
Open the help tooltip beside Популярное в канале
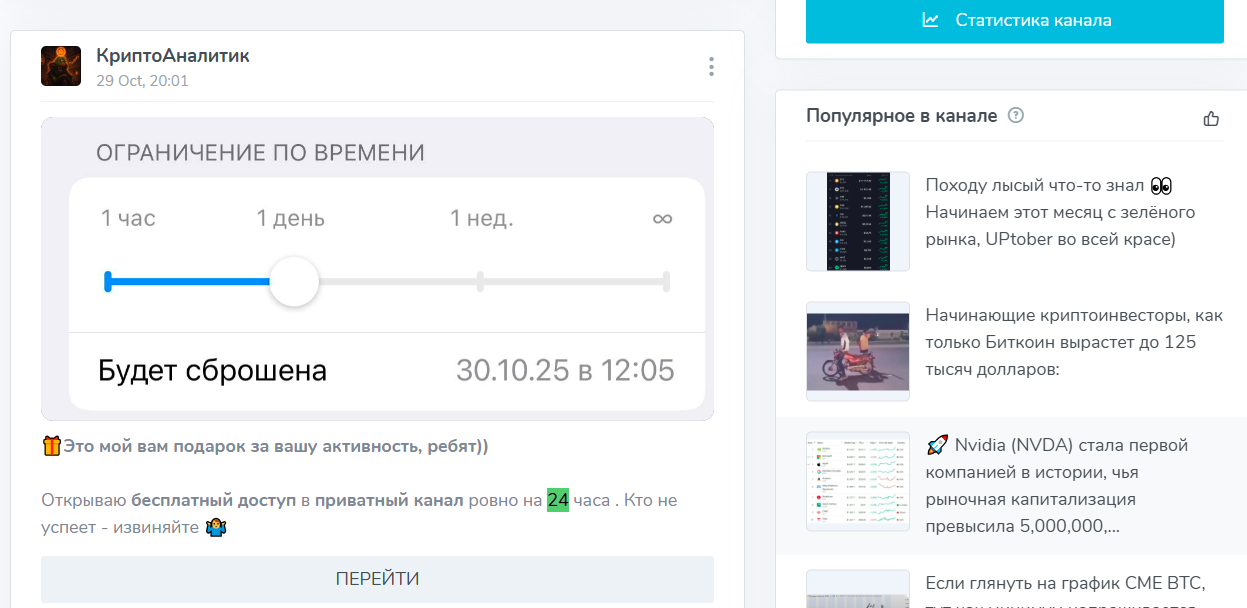coord(1017,116)
